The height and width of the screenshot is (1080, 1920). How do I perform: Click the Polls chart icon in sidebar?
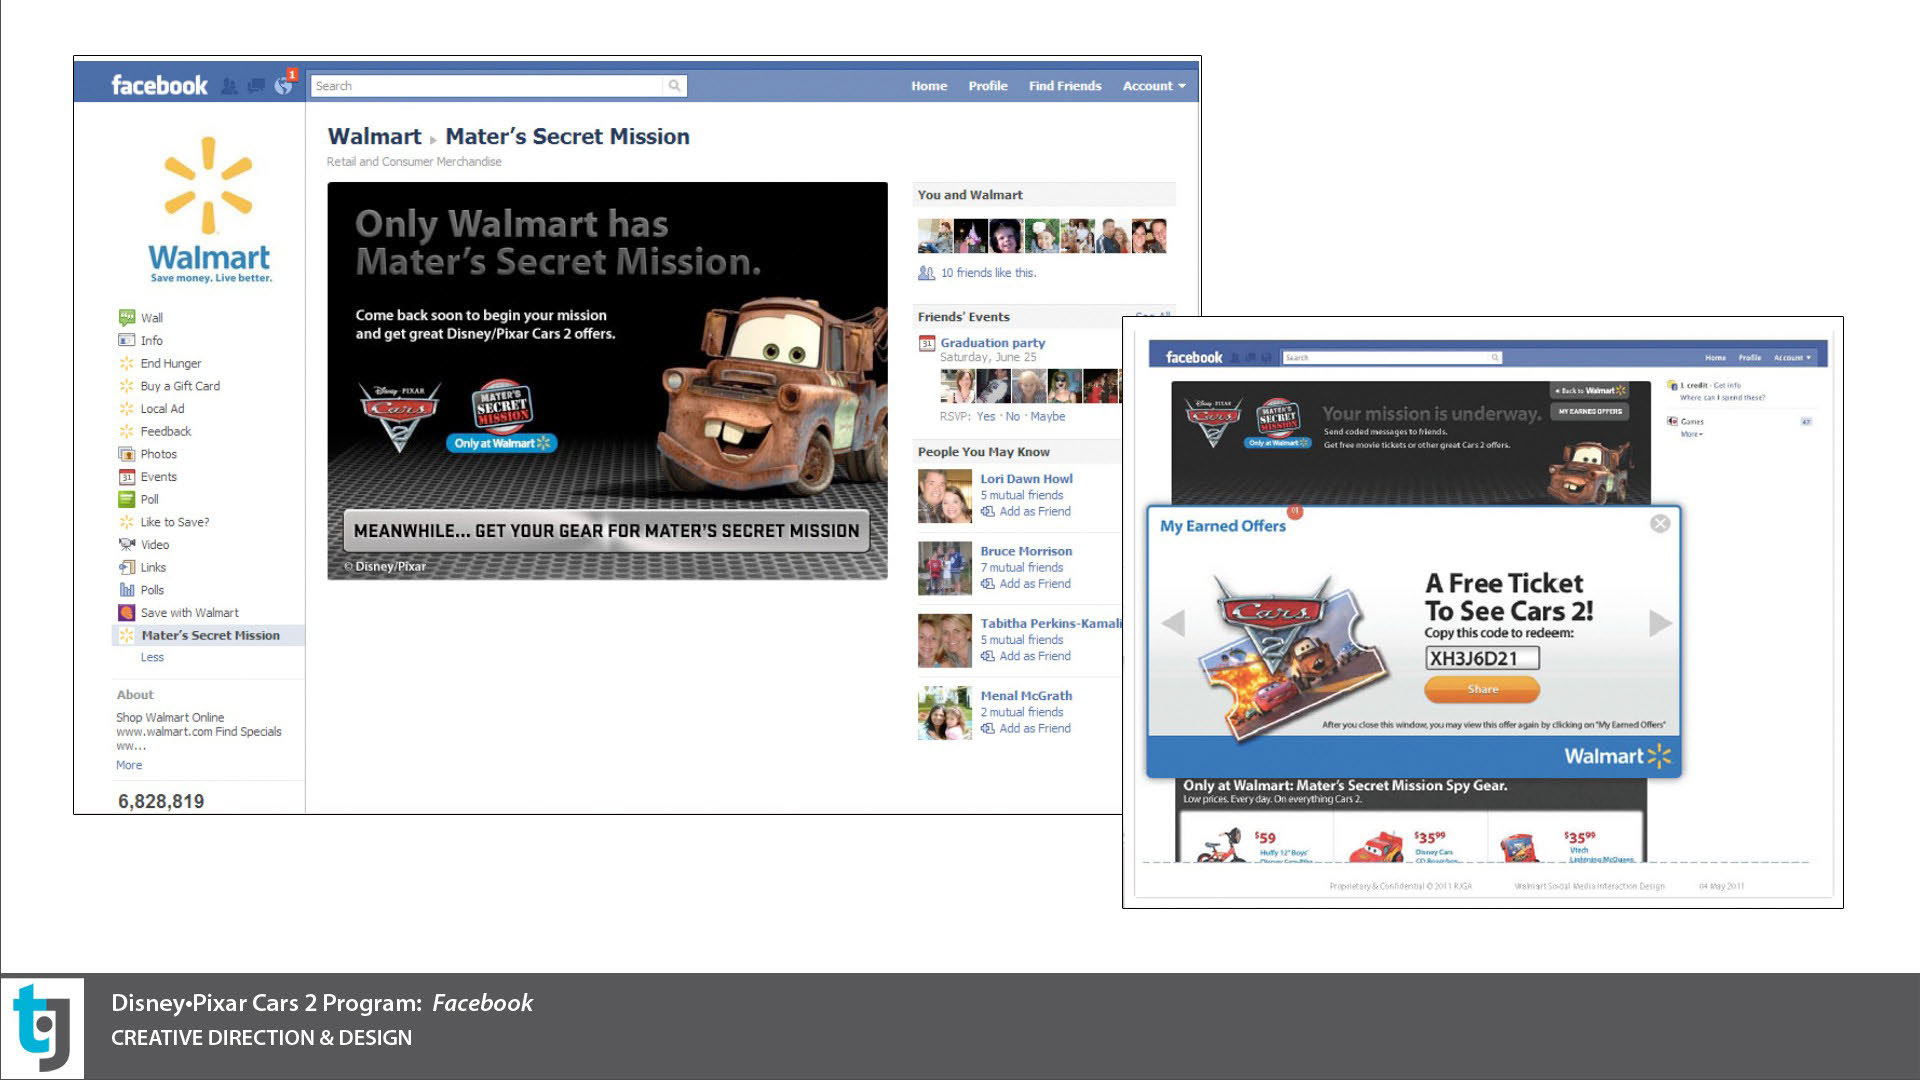point(126,590)
